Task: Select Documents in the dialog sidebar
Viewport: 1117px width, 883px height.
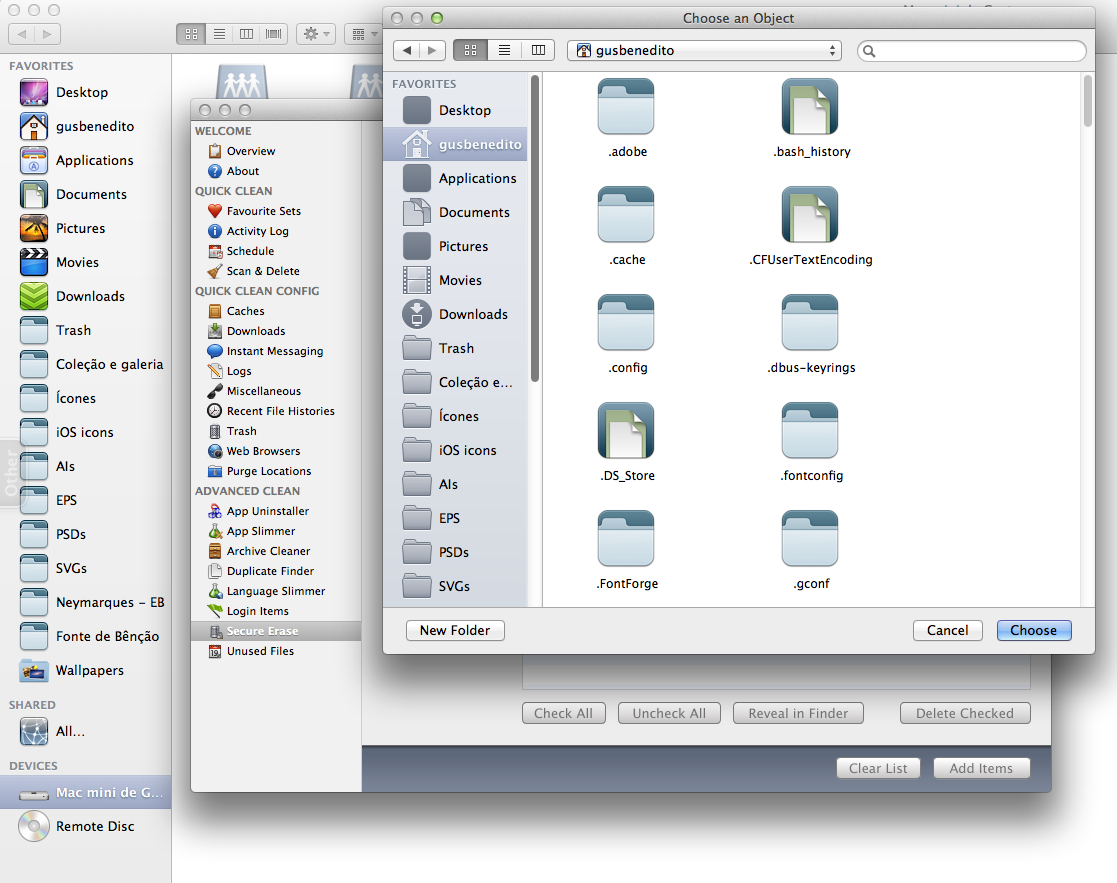Action: 456,212
